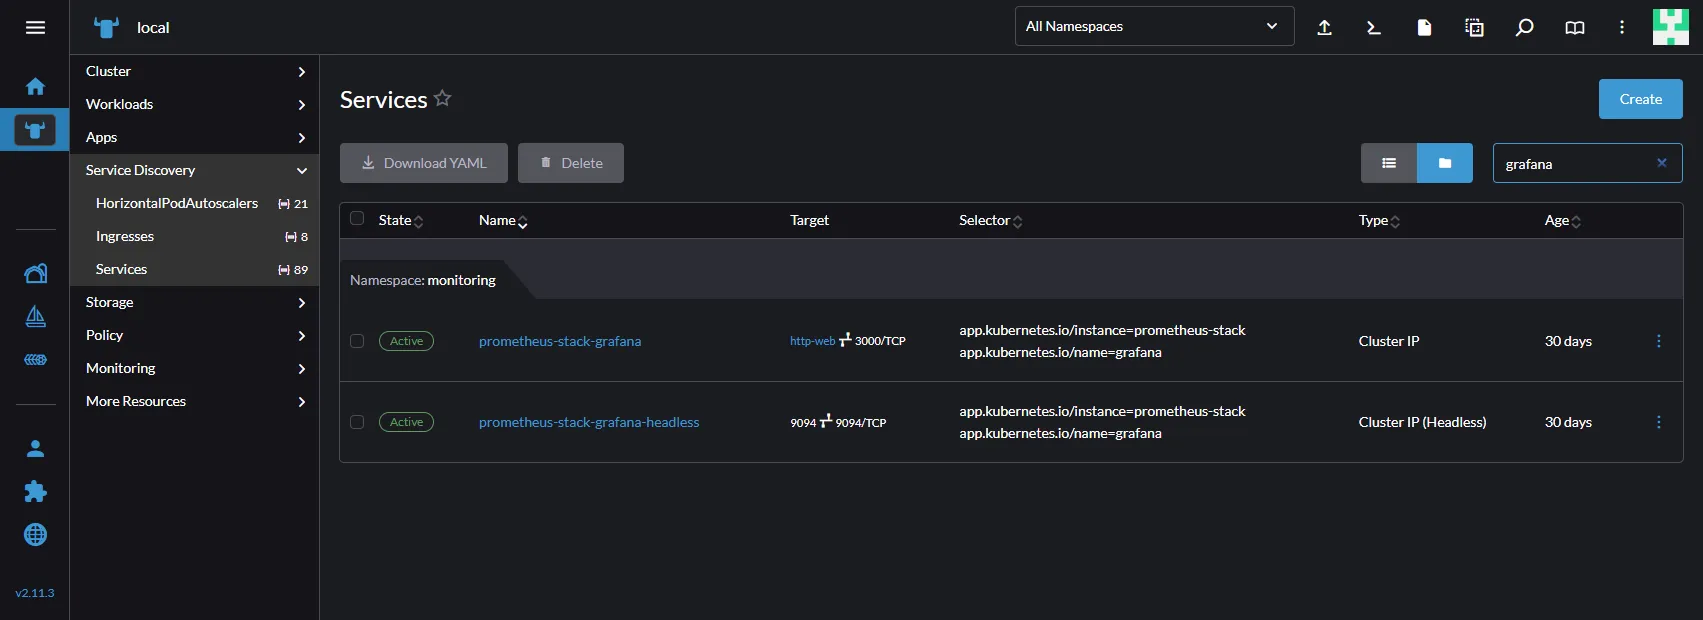Copy KubeConfig to clipboard icon
Screen dimensions: 1703x620
pyautogui.click(x=1474, y=27)
